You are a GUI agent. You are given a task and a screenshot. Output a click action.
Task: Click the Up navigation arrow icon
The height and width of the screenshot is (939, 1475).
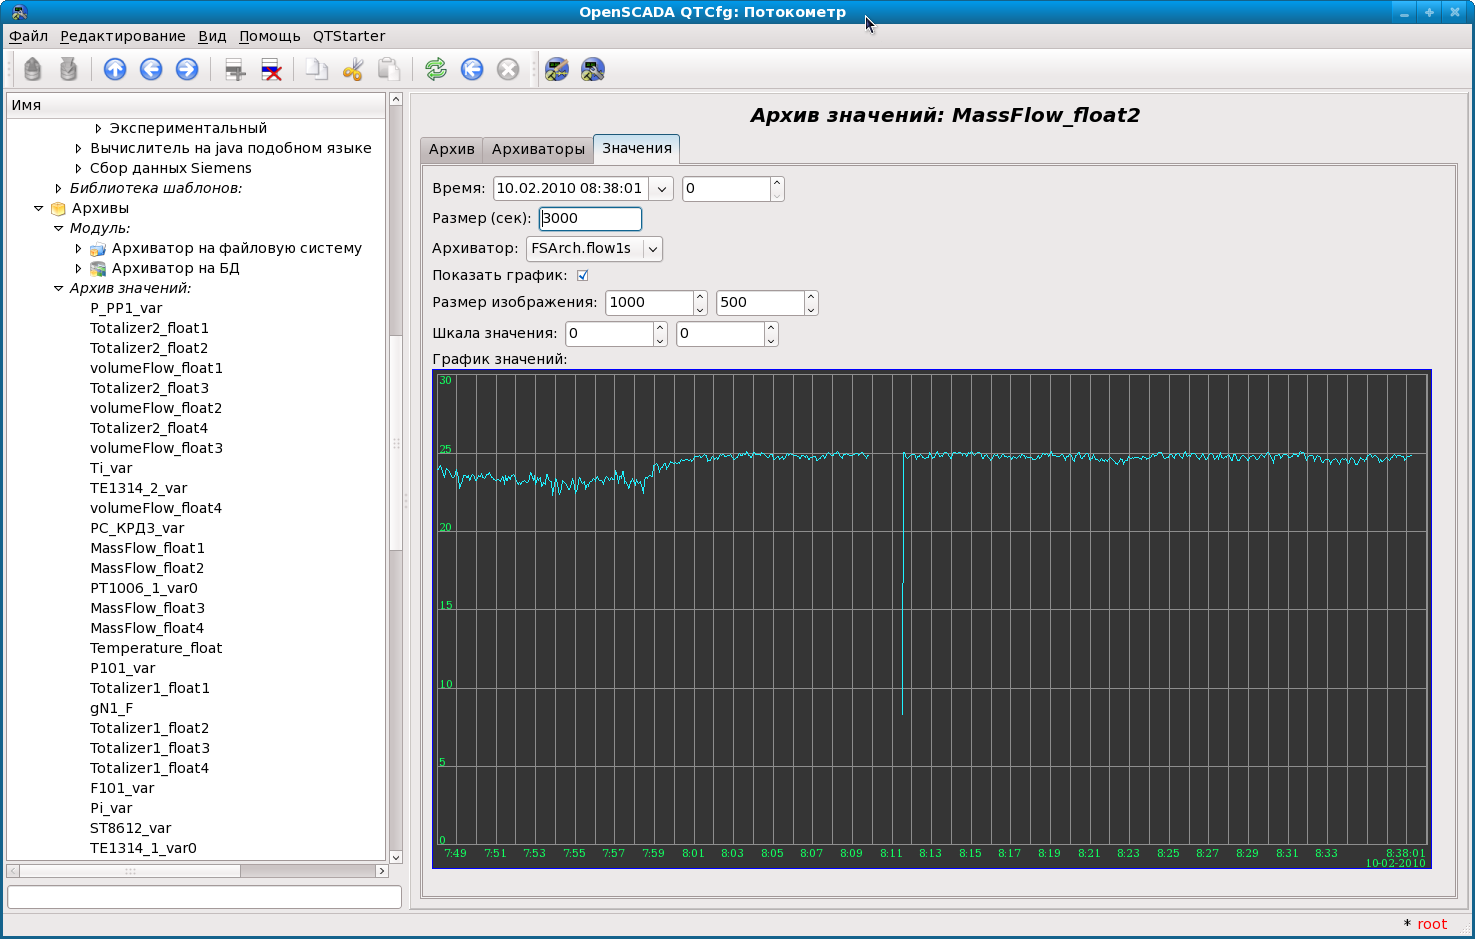point(115,69)
